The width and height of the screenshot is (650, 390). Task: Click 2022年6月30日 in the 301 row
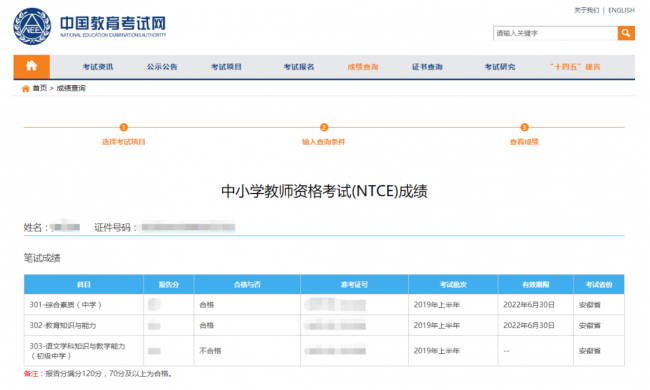pyautogui.click(x=529, y=305)
